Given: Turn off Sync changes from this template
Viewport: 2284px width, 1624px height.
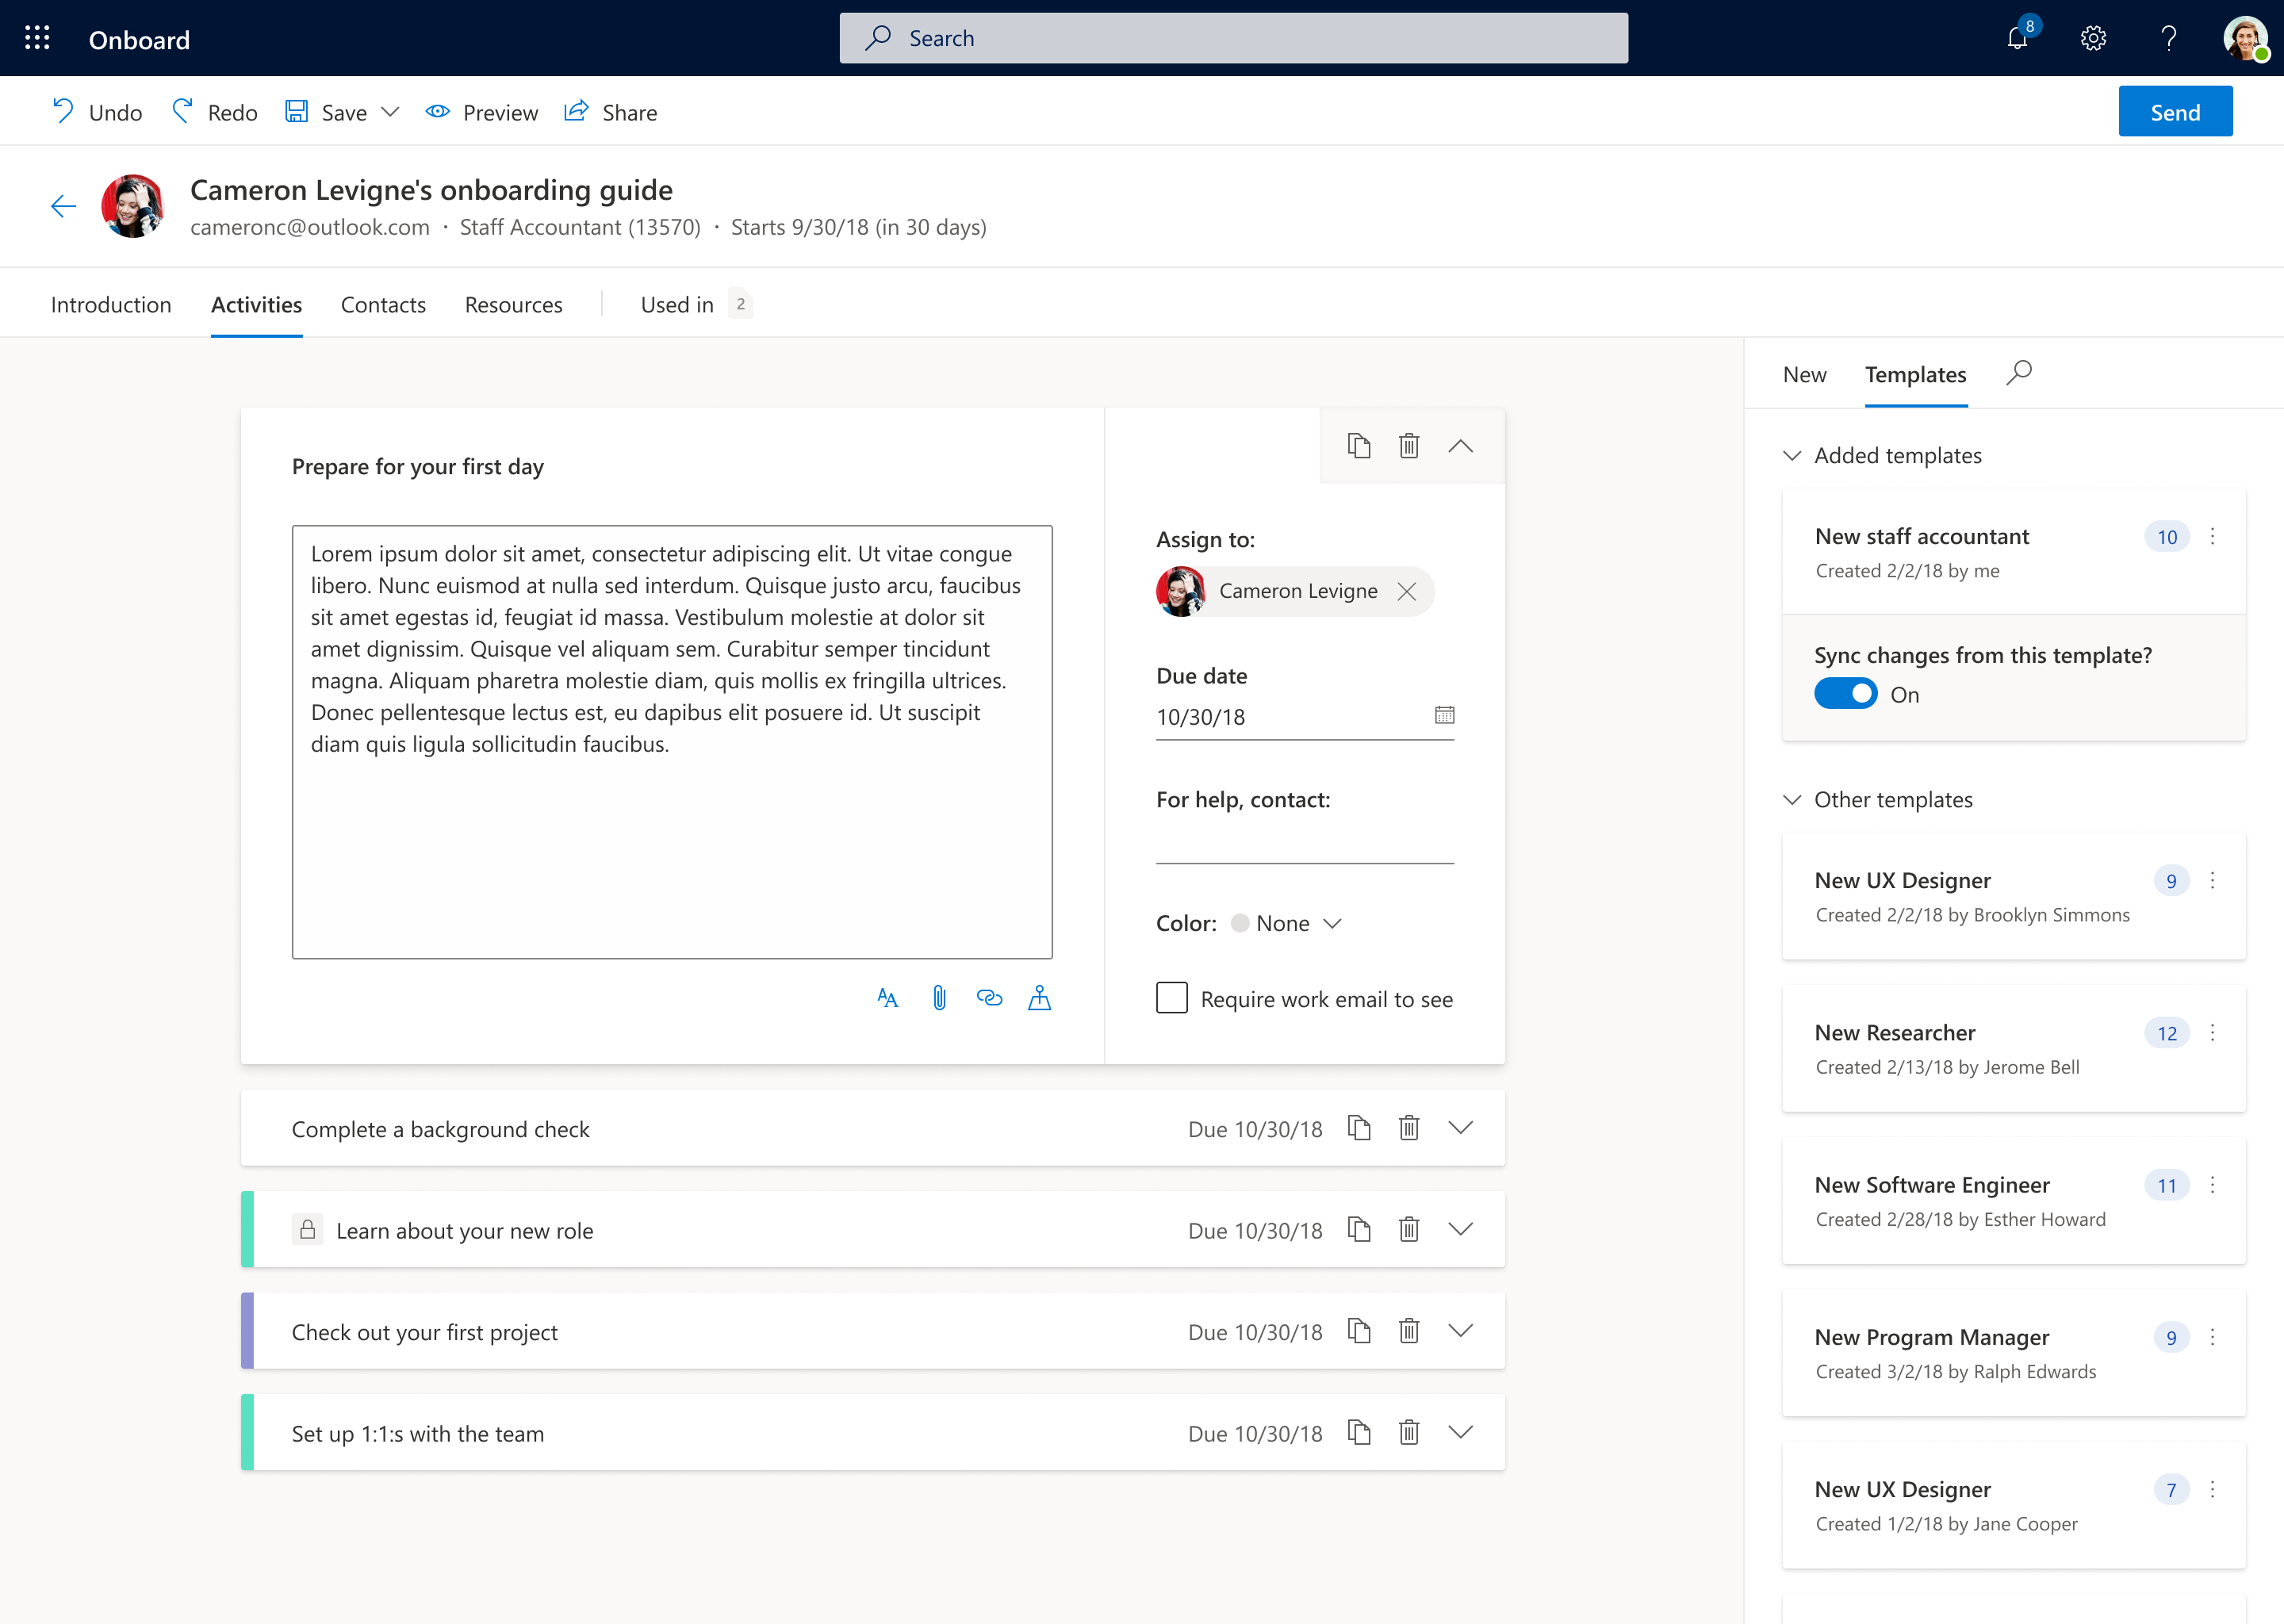Looking at the screenshot, I should 1845,694.
